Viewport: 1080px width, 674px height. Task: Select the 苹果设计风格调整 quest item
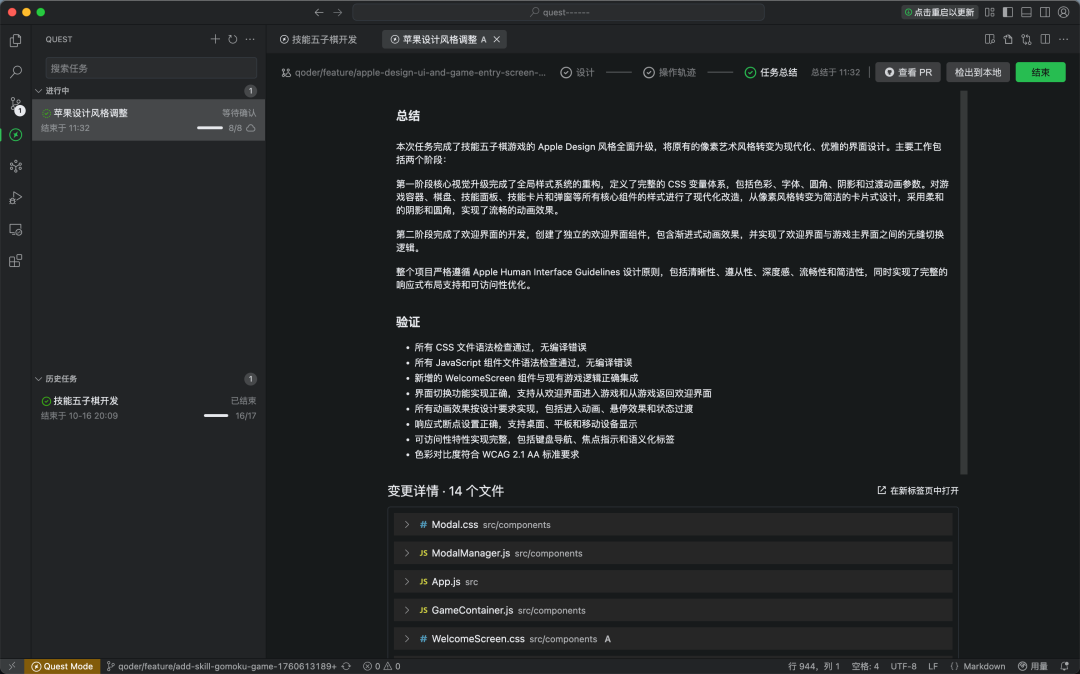pos(148,120)
